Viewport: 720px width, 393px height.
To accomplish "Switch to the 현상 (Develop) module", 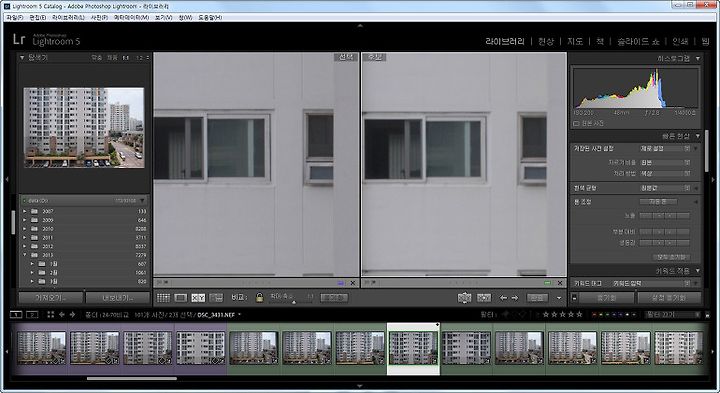I will point(546,41).
